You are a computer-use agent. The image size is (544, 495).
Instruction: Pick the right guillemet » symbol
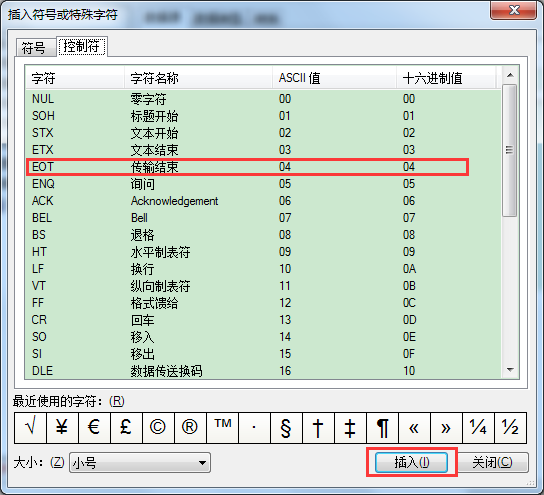(x=446, y=428)
